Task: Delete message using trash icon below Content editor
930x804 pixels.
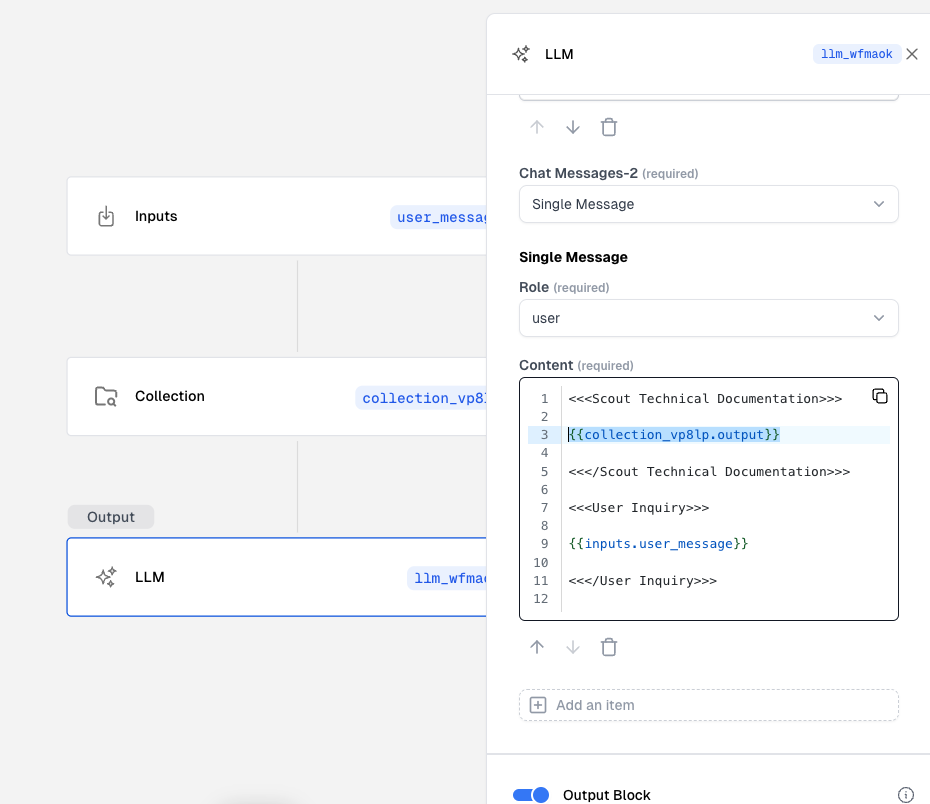Action: coord(609,647)
